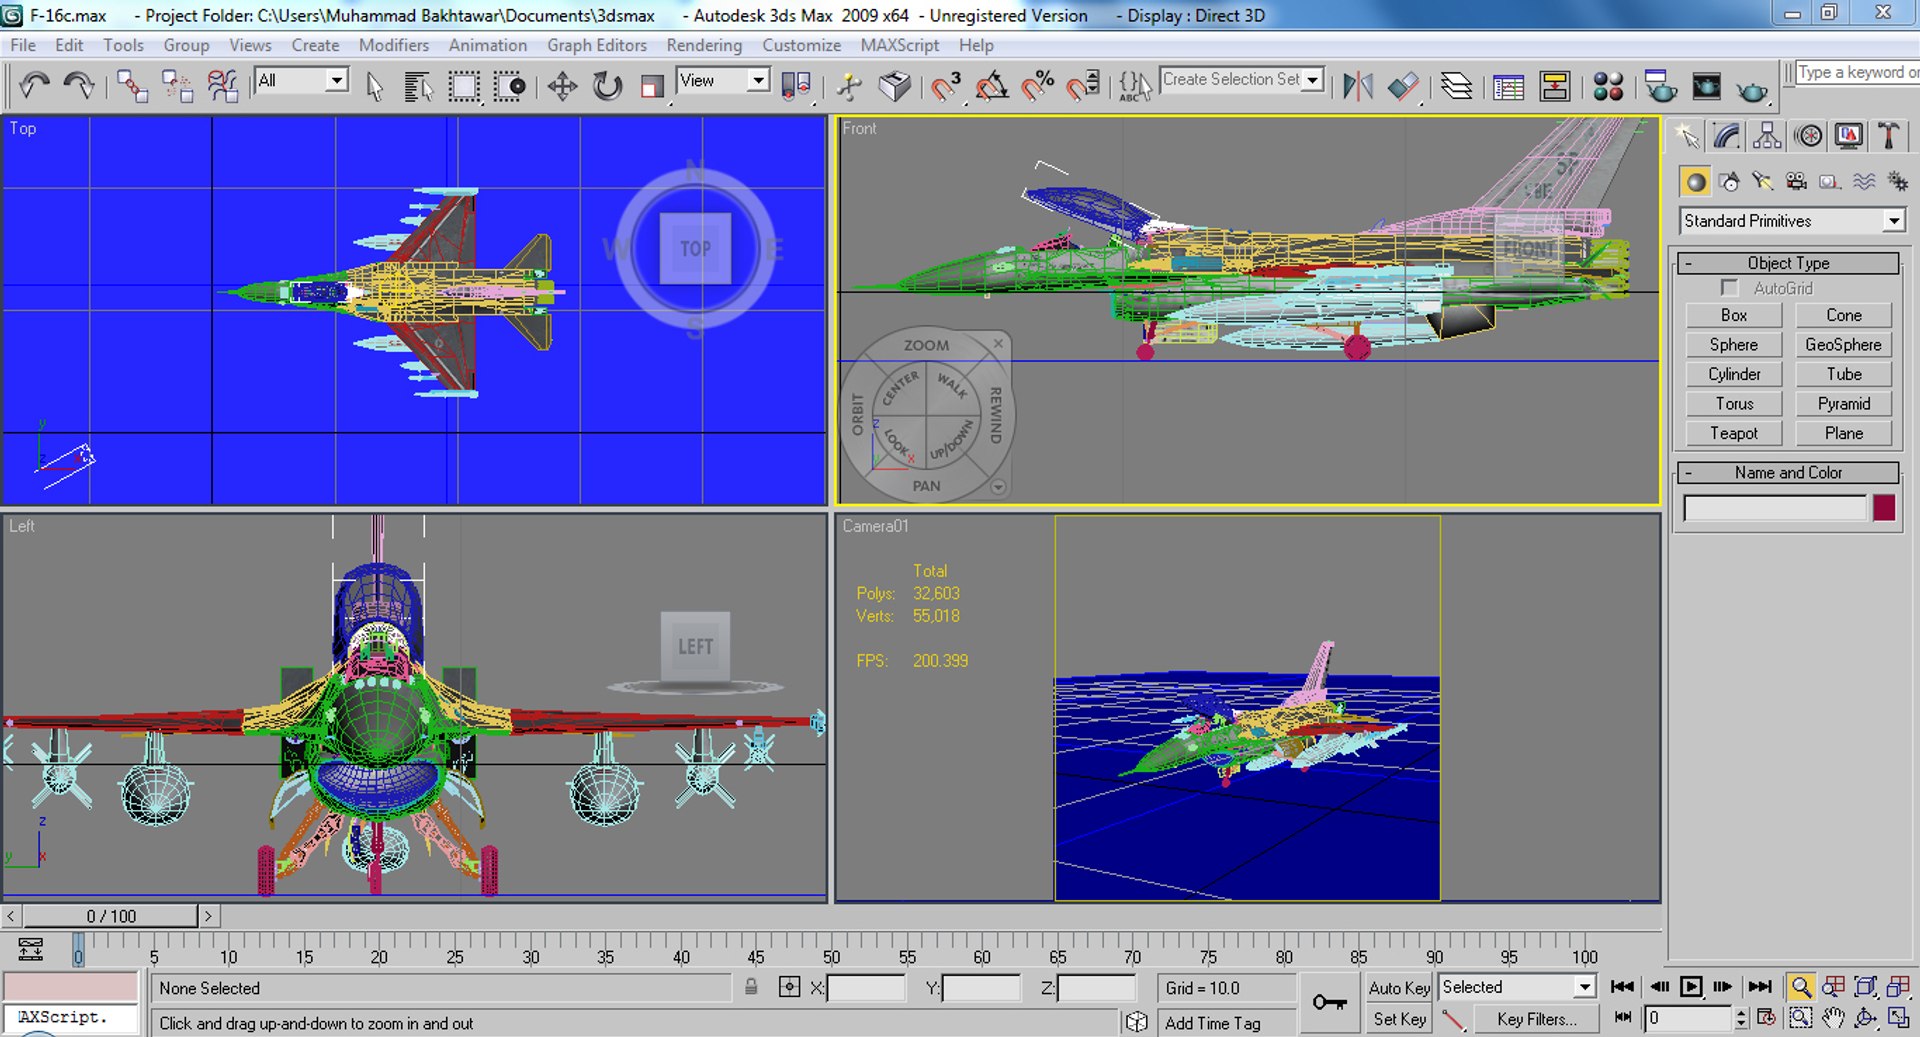This screenshot has height=1037, width=1920.
Task: Activate Select and Uniform Scale tool
Action: [x=652, y=87]
